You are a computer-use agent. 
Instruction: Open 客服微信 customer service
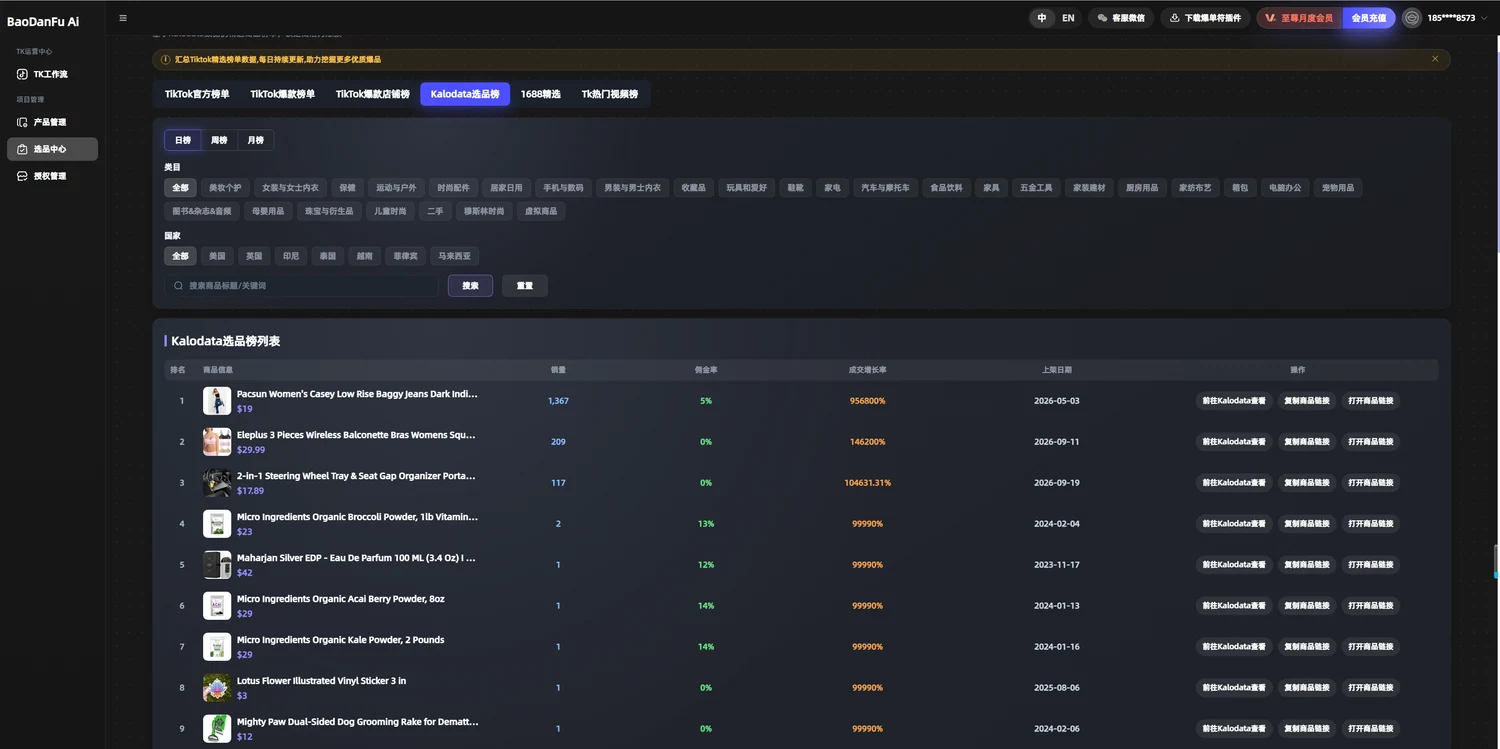[1121, 18]
